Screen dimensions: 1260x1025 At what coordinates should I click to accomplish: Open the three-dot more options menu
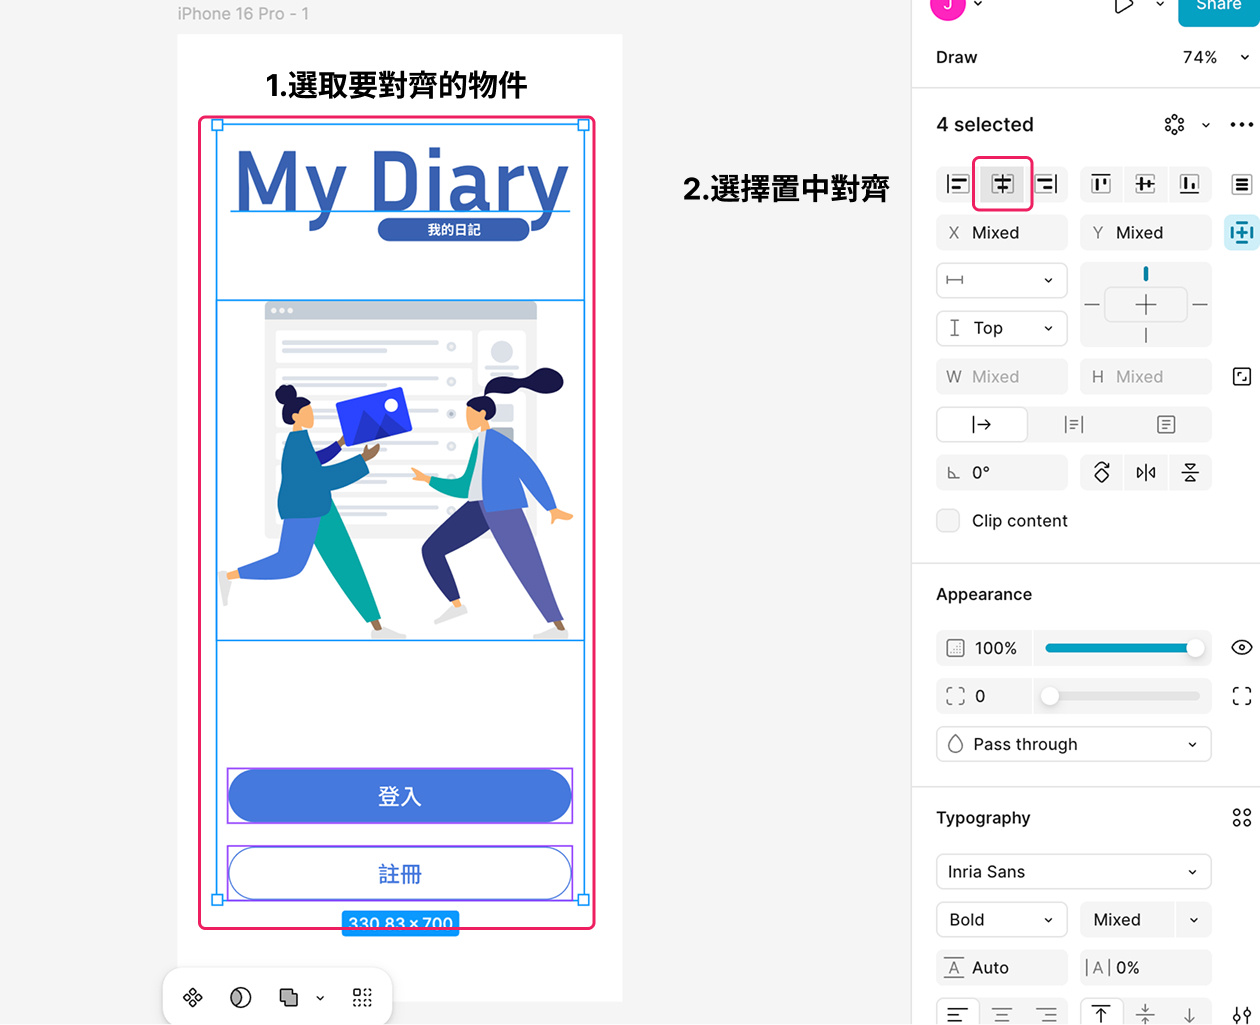[x=1241, y=125]
